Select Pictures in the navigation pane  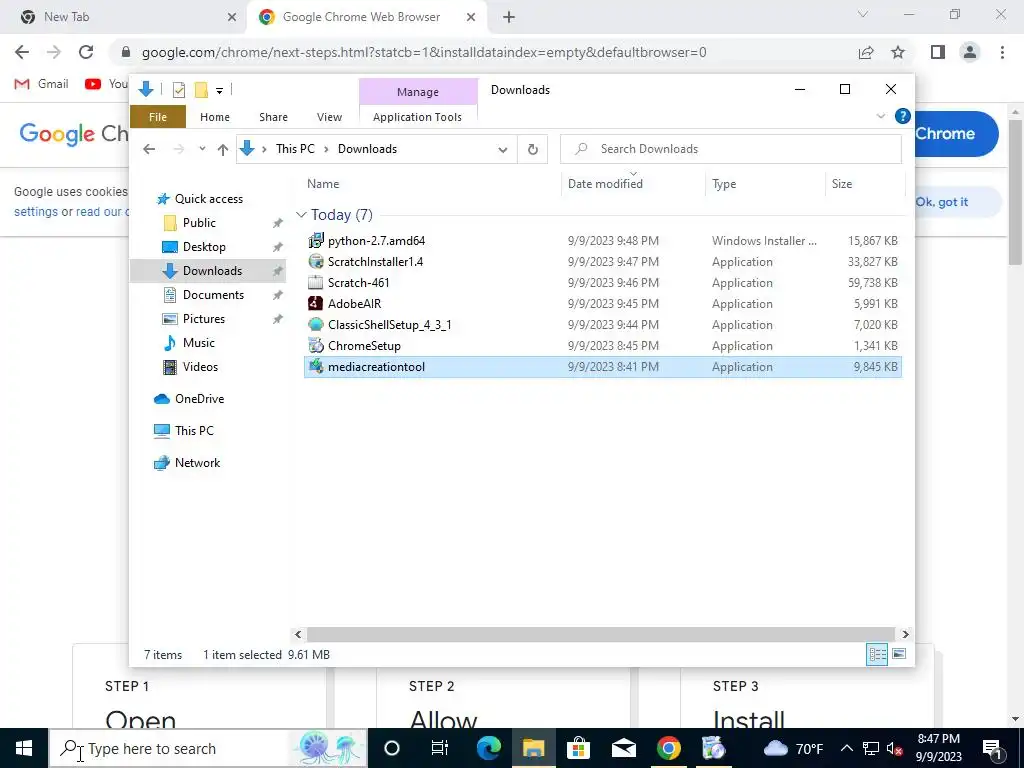pos(204,319)
